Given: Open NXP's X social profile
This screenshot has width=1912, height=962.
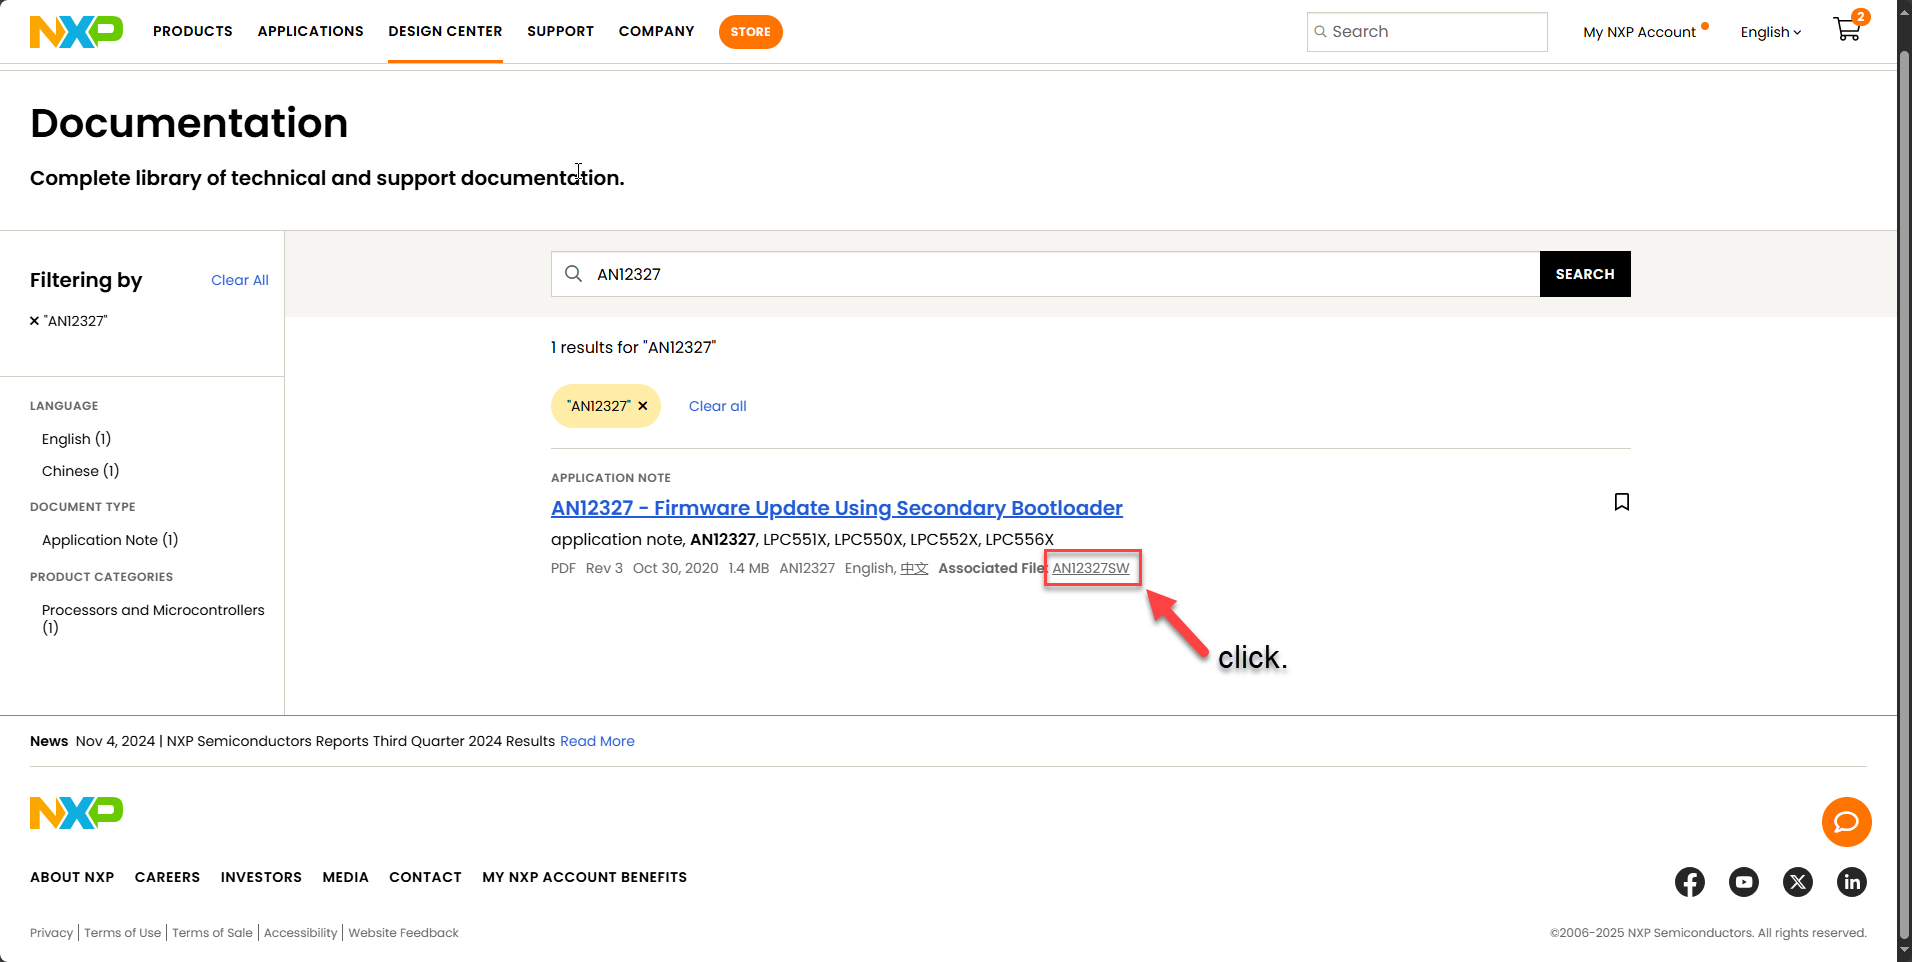Looking at the screenshot, I should (x=1797, y=882).
